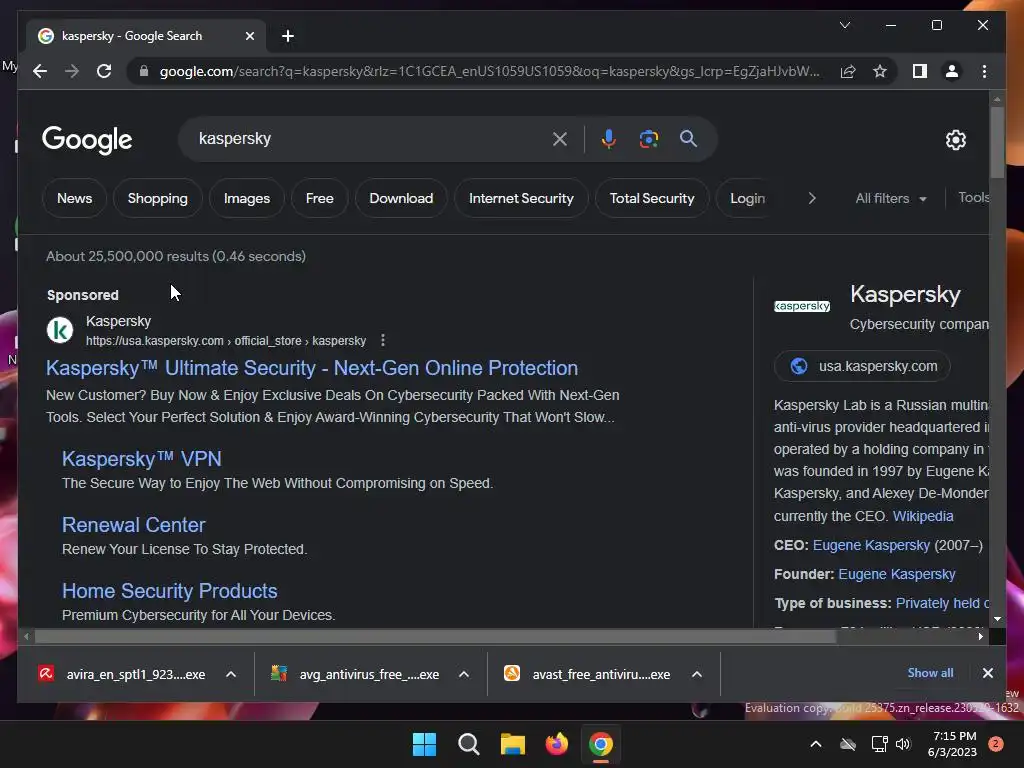Open the ad options three-dot menu
1024x768 pixels.
click(383, 340)
